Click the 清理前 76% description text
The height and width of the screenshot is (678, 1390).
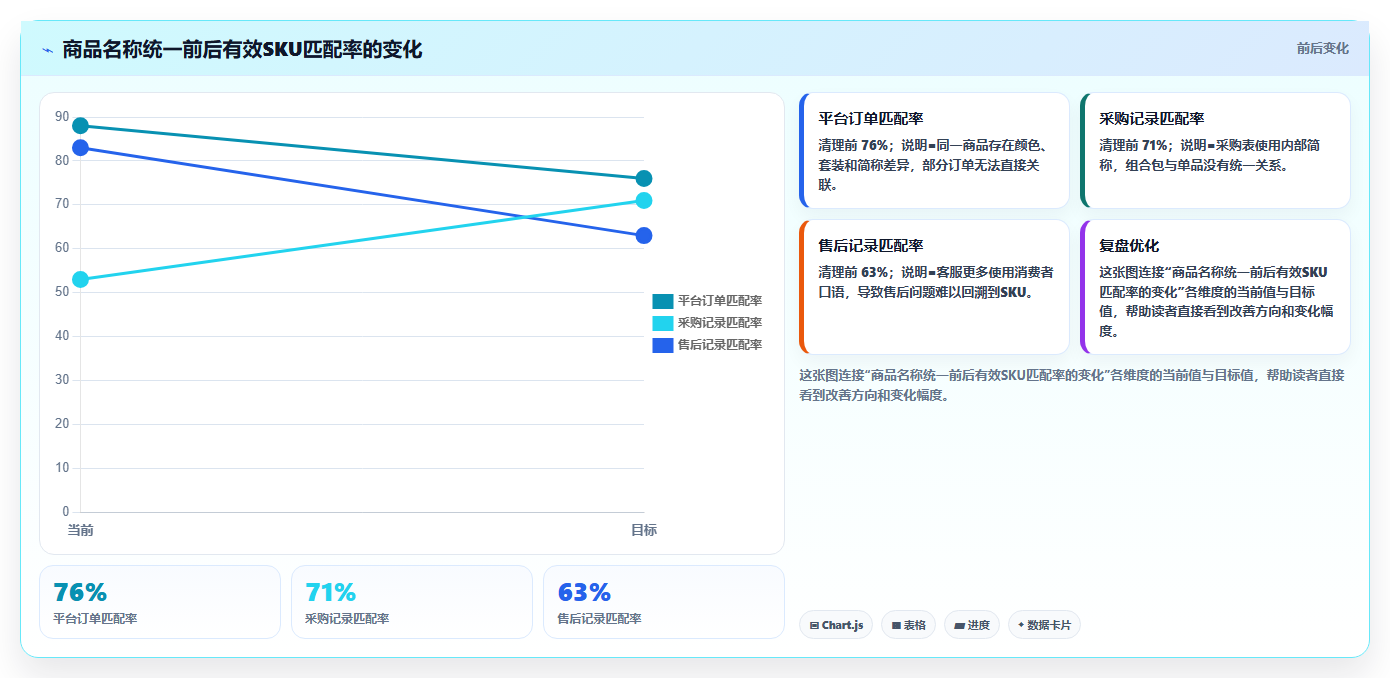click(x=934, y=165)
